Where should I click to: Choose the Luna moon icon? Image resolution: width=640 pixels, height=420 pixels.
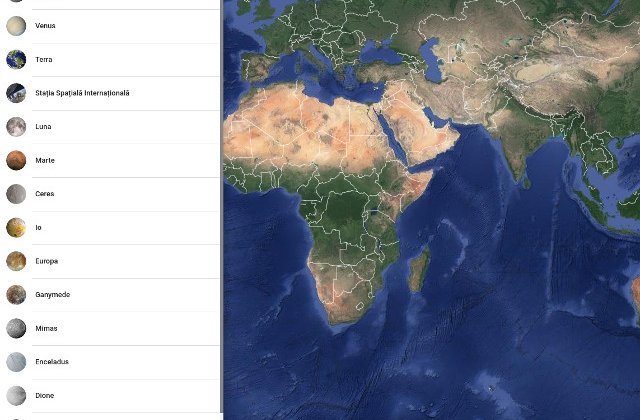pos(16,127)
